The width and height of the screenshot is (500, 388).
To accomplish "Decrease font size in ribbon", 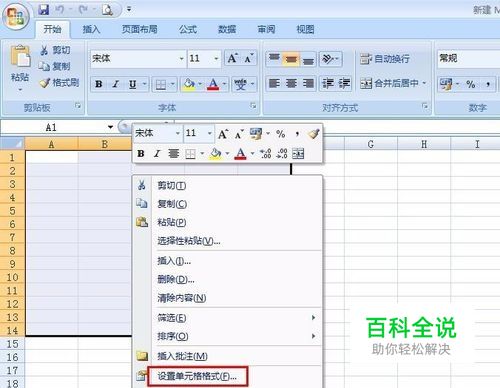I will pyautogui.click(x=248, y=59).
